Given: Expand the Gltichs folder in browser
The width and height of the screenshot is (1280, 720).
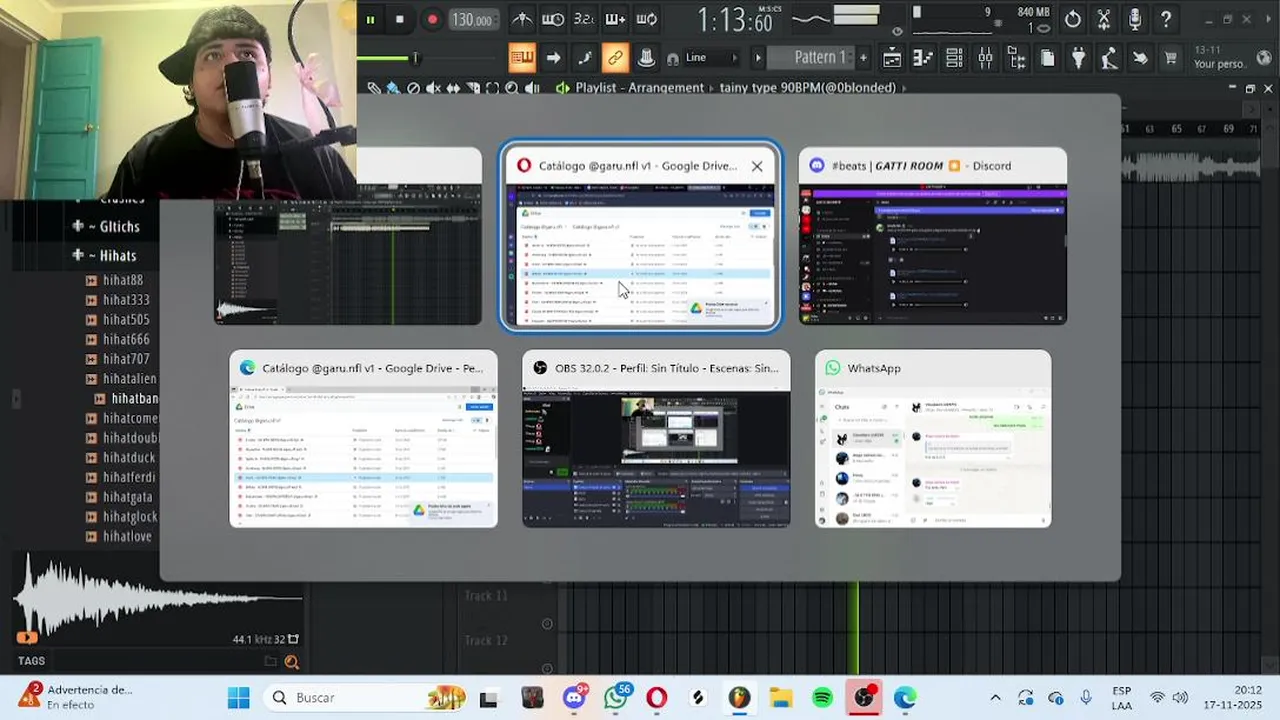Looking at the screenshot, I should [x=106, y=226].
